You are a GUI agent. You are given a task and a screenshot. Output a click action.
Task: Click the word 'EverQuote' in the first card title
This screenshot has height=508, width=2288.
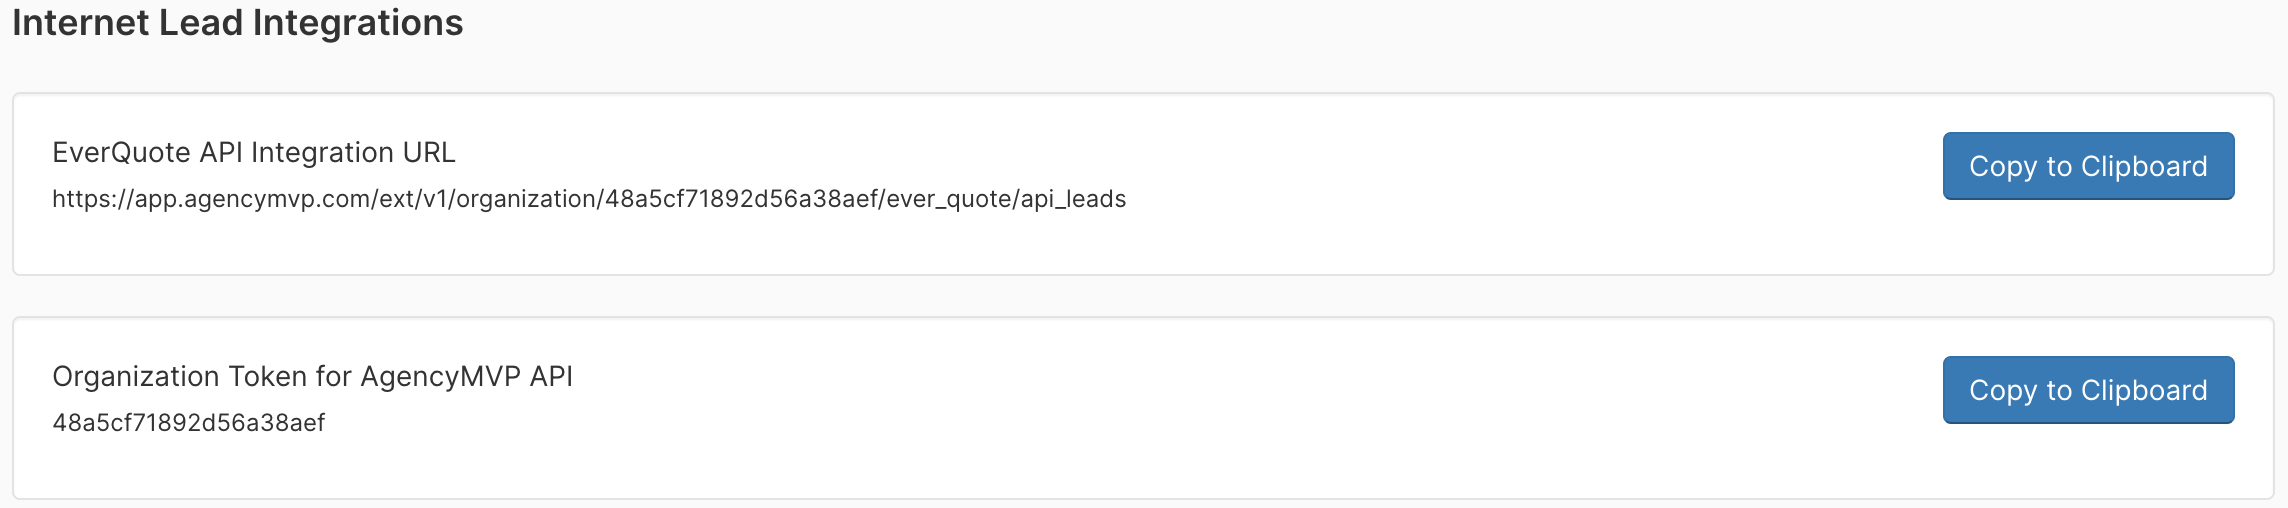pyautogui.click(x=122, y=152)
